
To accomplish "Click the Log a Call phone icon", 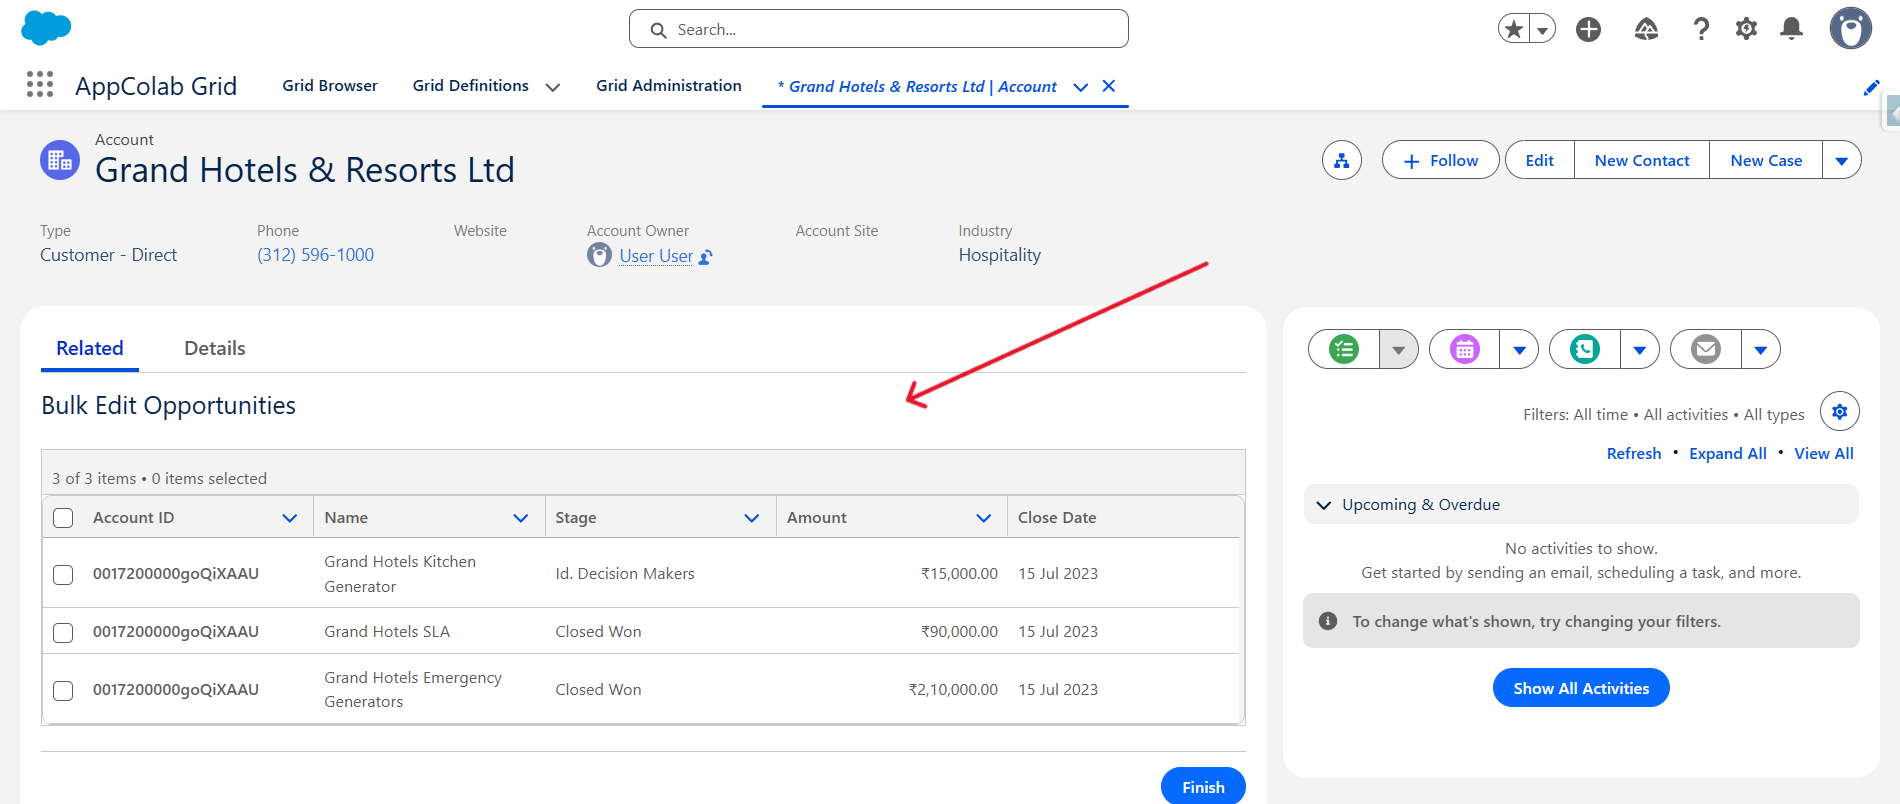I will 1585,349.
